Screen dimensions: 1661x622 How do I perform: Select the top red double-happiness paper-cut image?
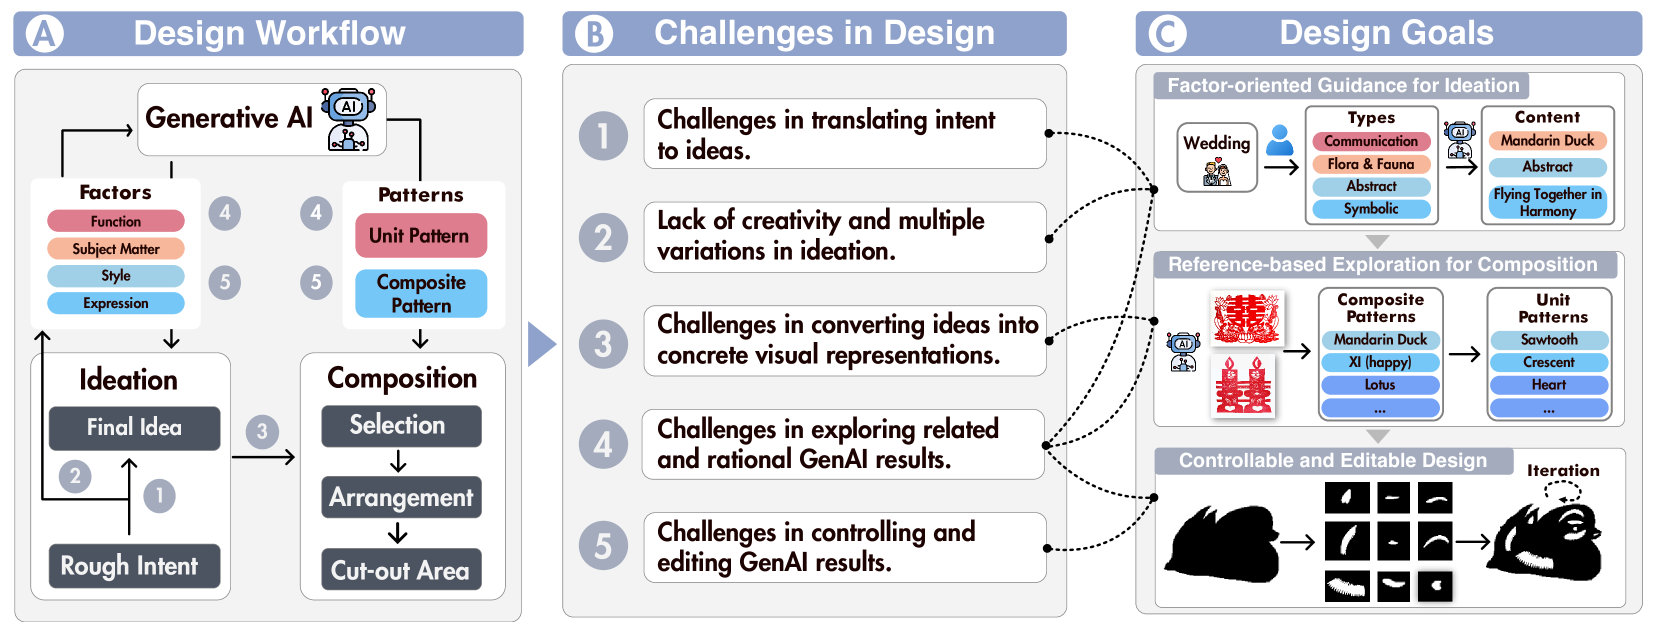pos(1245,318)
